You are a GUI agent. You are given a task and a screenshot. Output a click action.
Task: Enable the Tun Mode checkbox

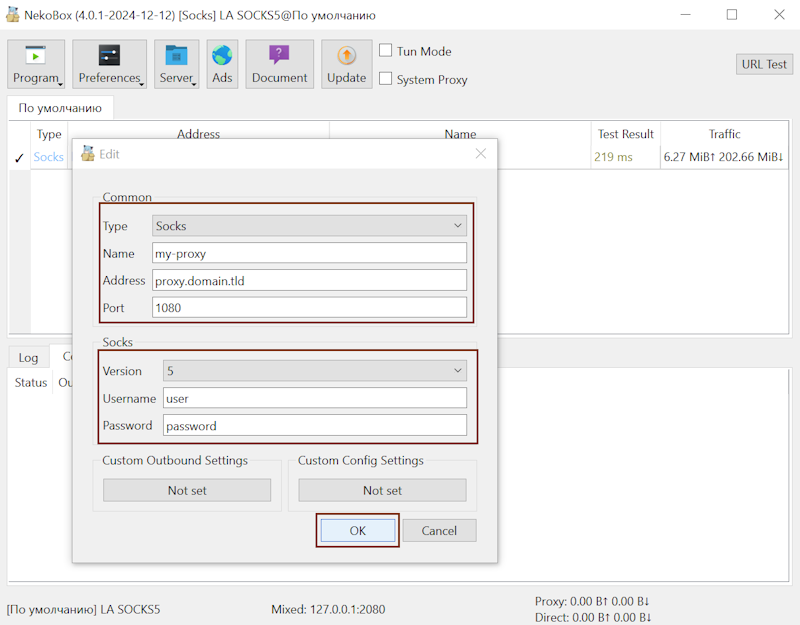(386, 51)
